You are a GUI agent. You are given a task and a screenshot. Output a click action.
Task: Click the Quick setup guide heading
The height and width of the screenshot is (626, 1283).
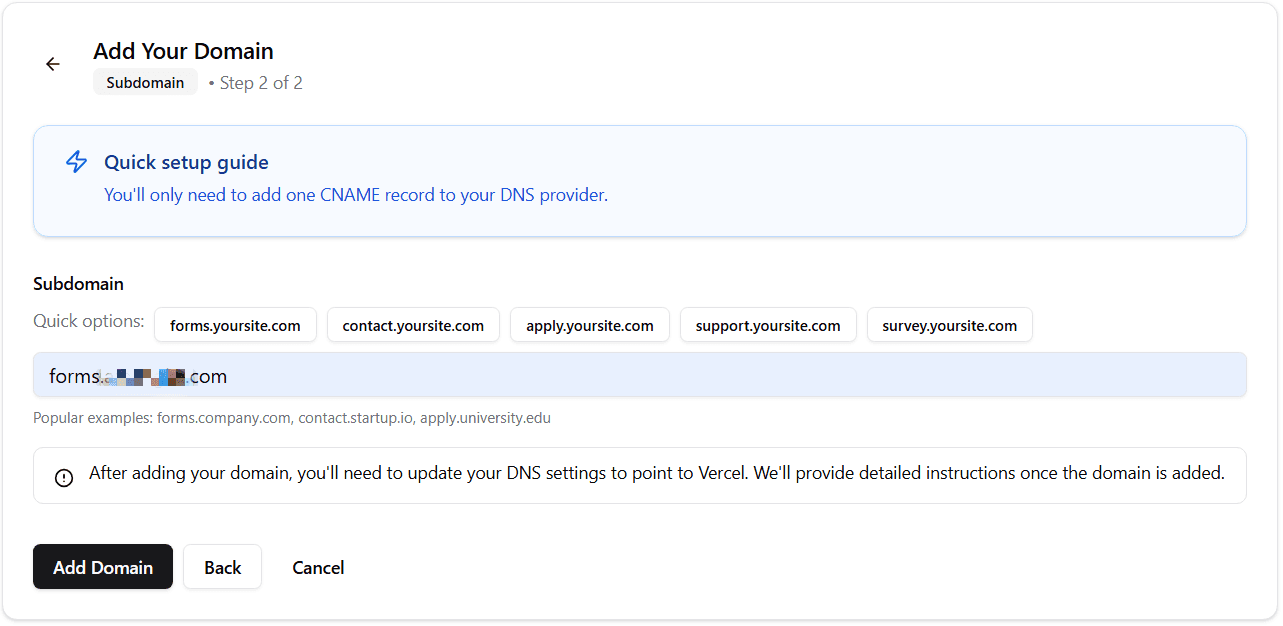coord(186,162)
